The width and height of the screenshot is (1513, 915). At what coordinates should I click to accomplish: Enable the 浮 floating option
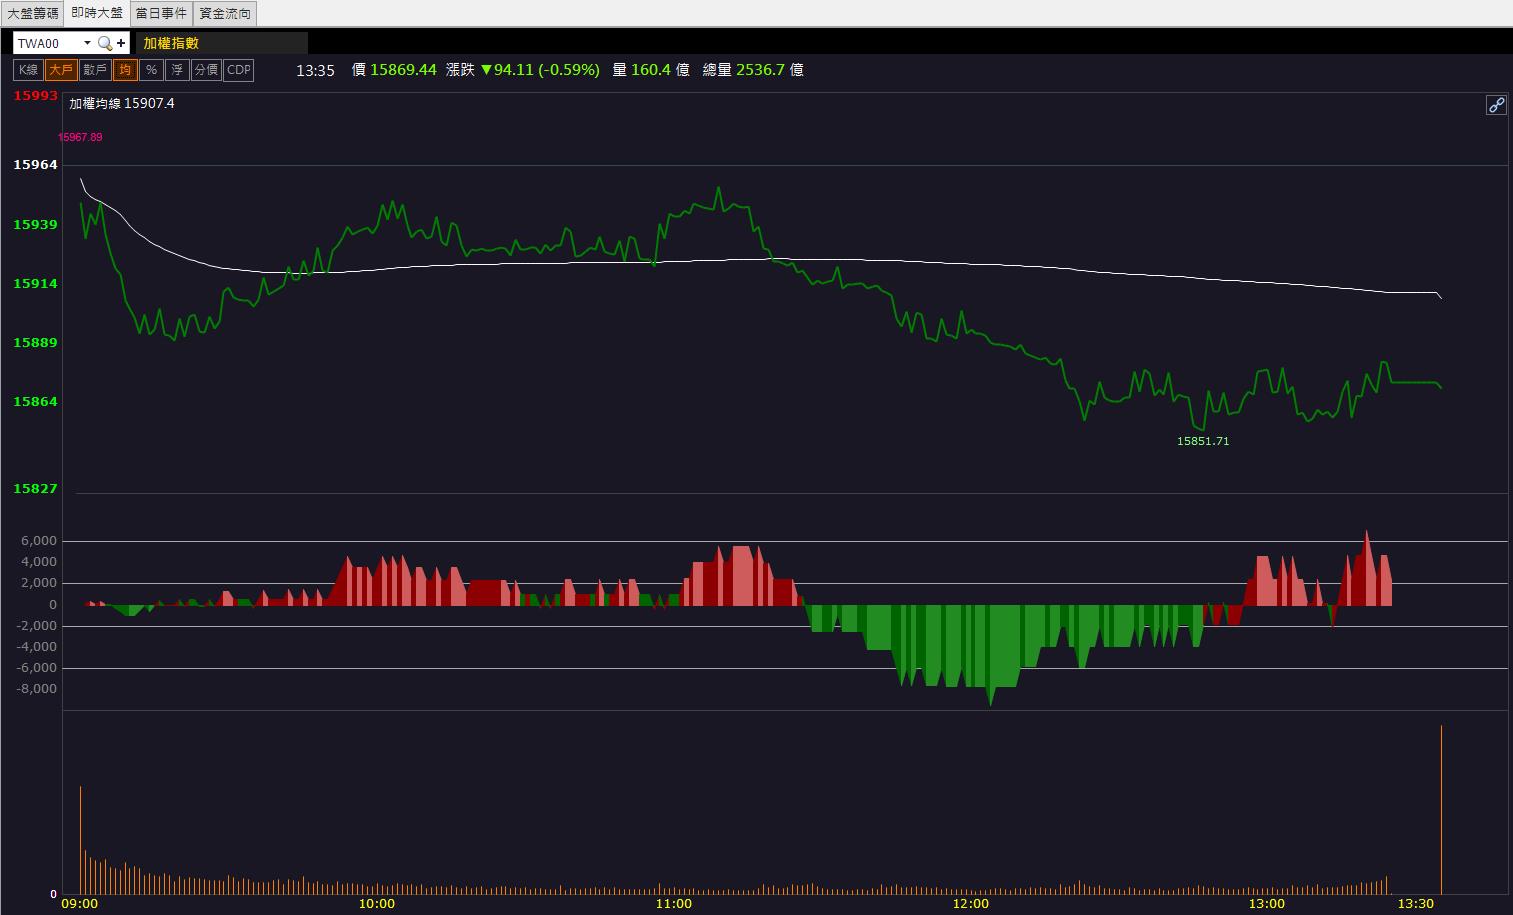point(177,70)
